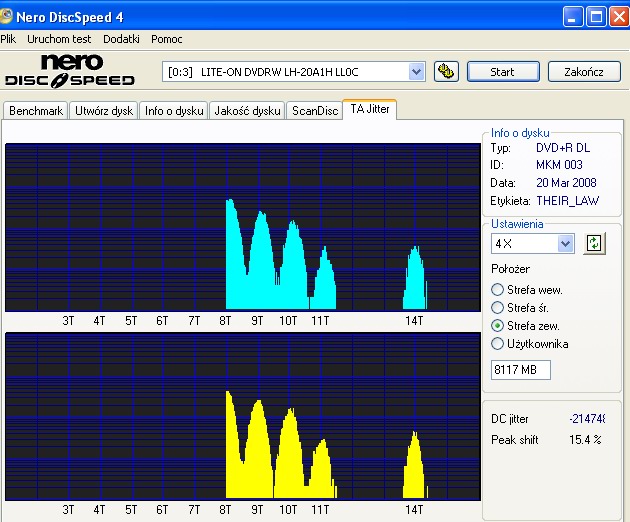Select the Strefa zew. radio button

click(497, 325)
